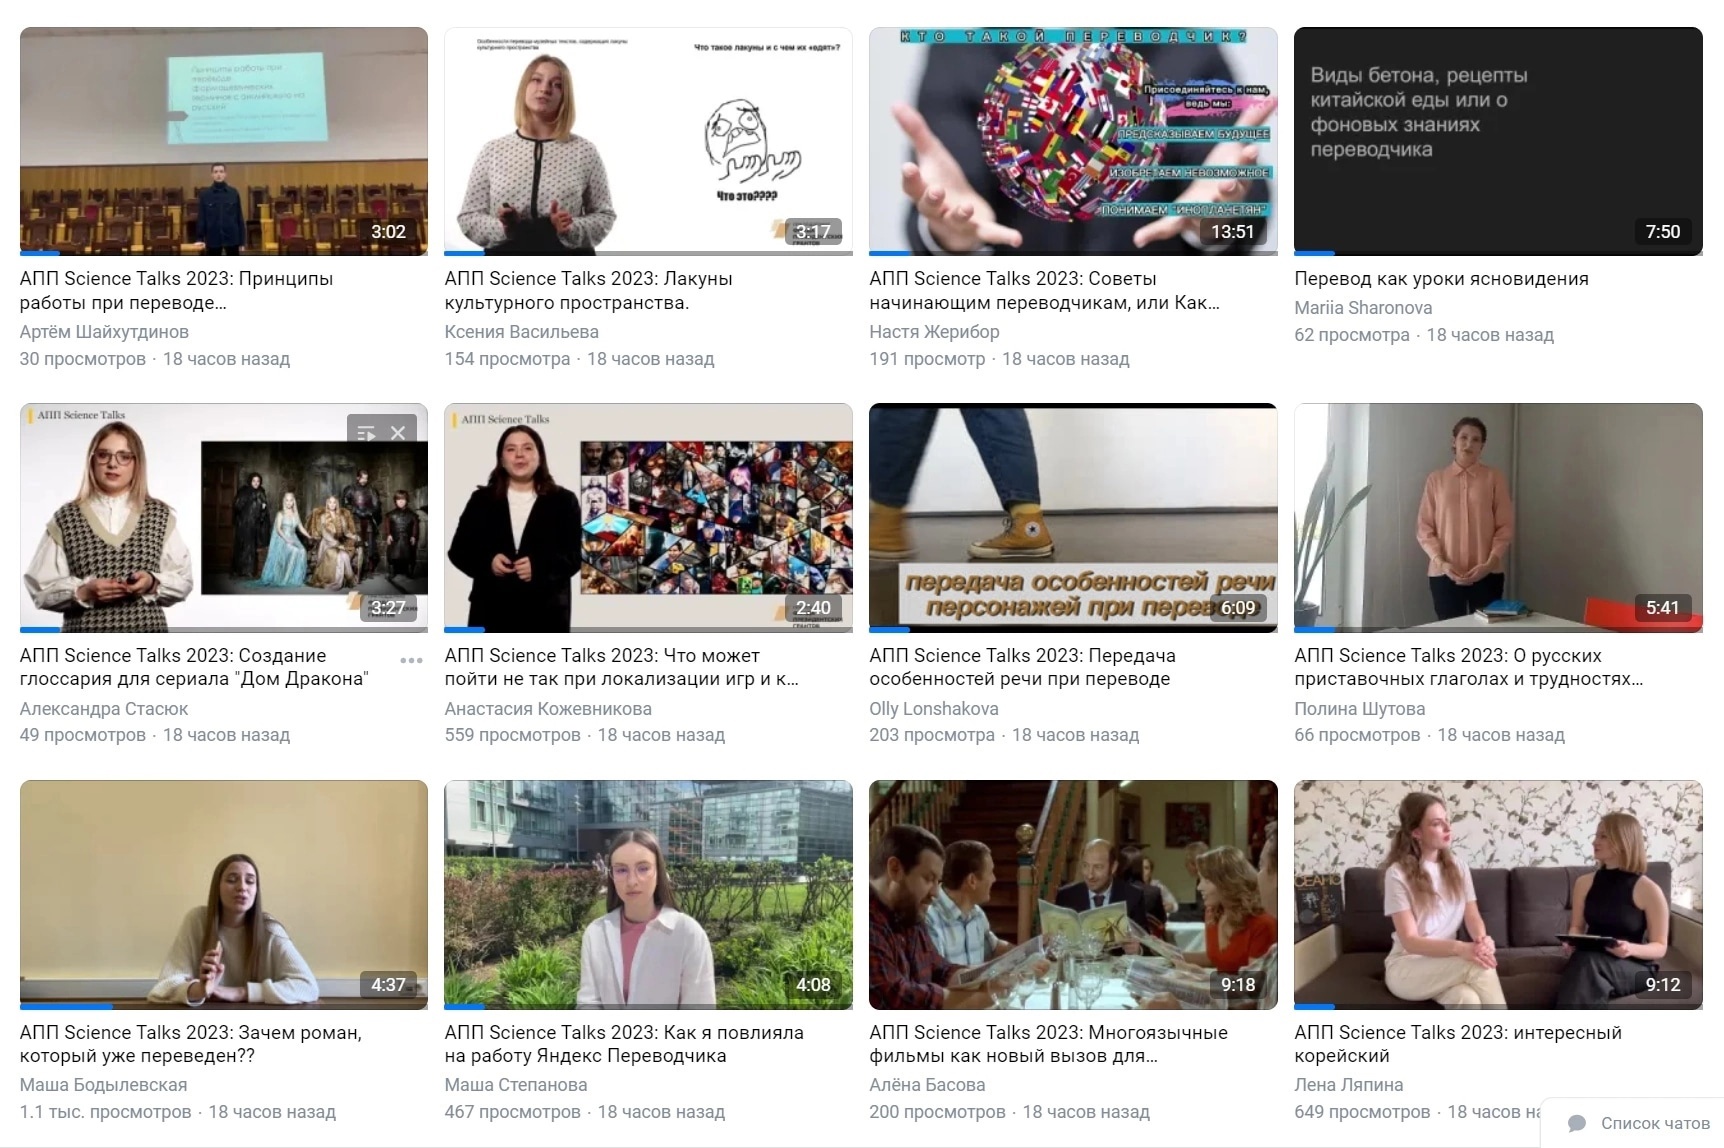Play video Зачем роман, который уже переведен
The width and height of the screenshot is (1724, 1148).
224,895
